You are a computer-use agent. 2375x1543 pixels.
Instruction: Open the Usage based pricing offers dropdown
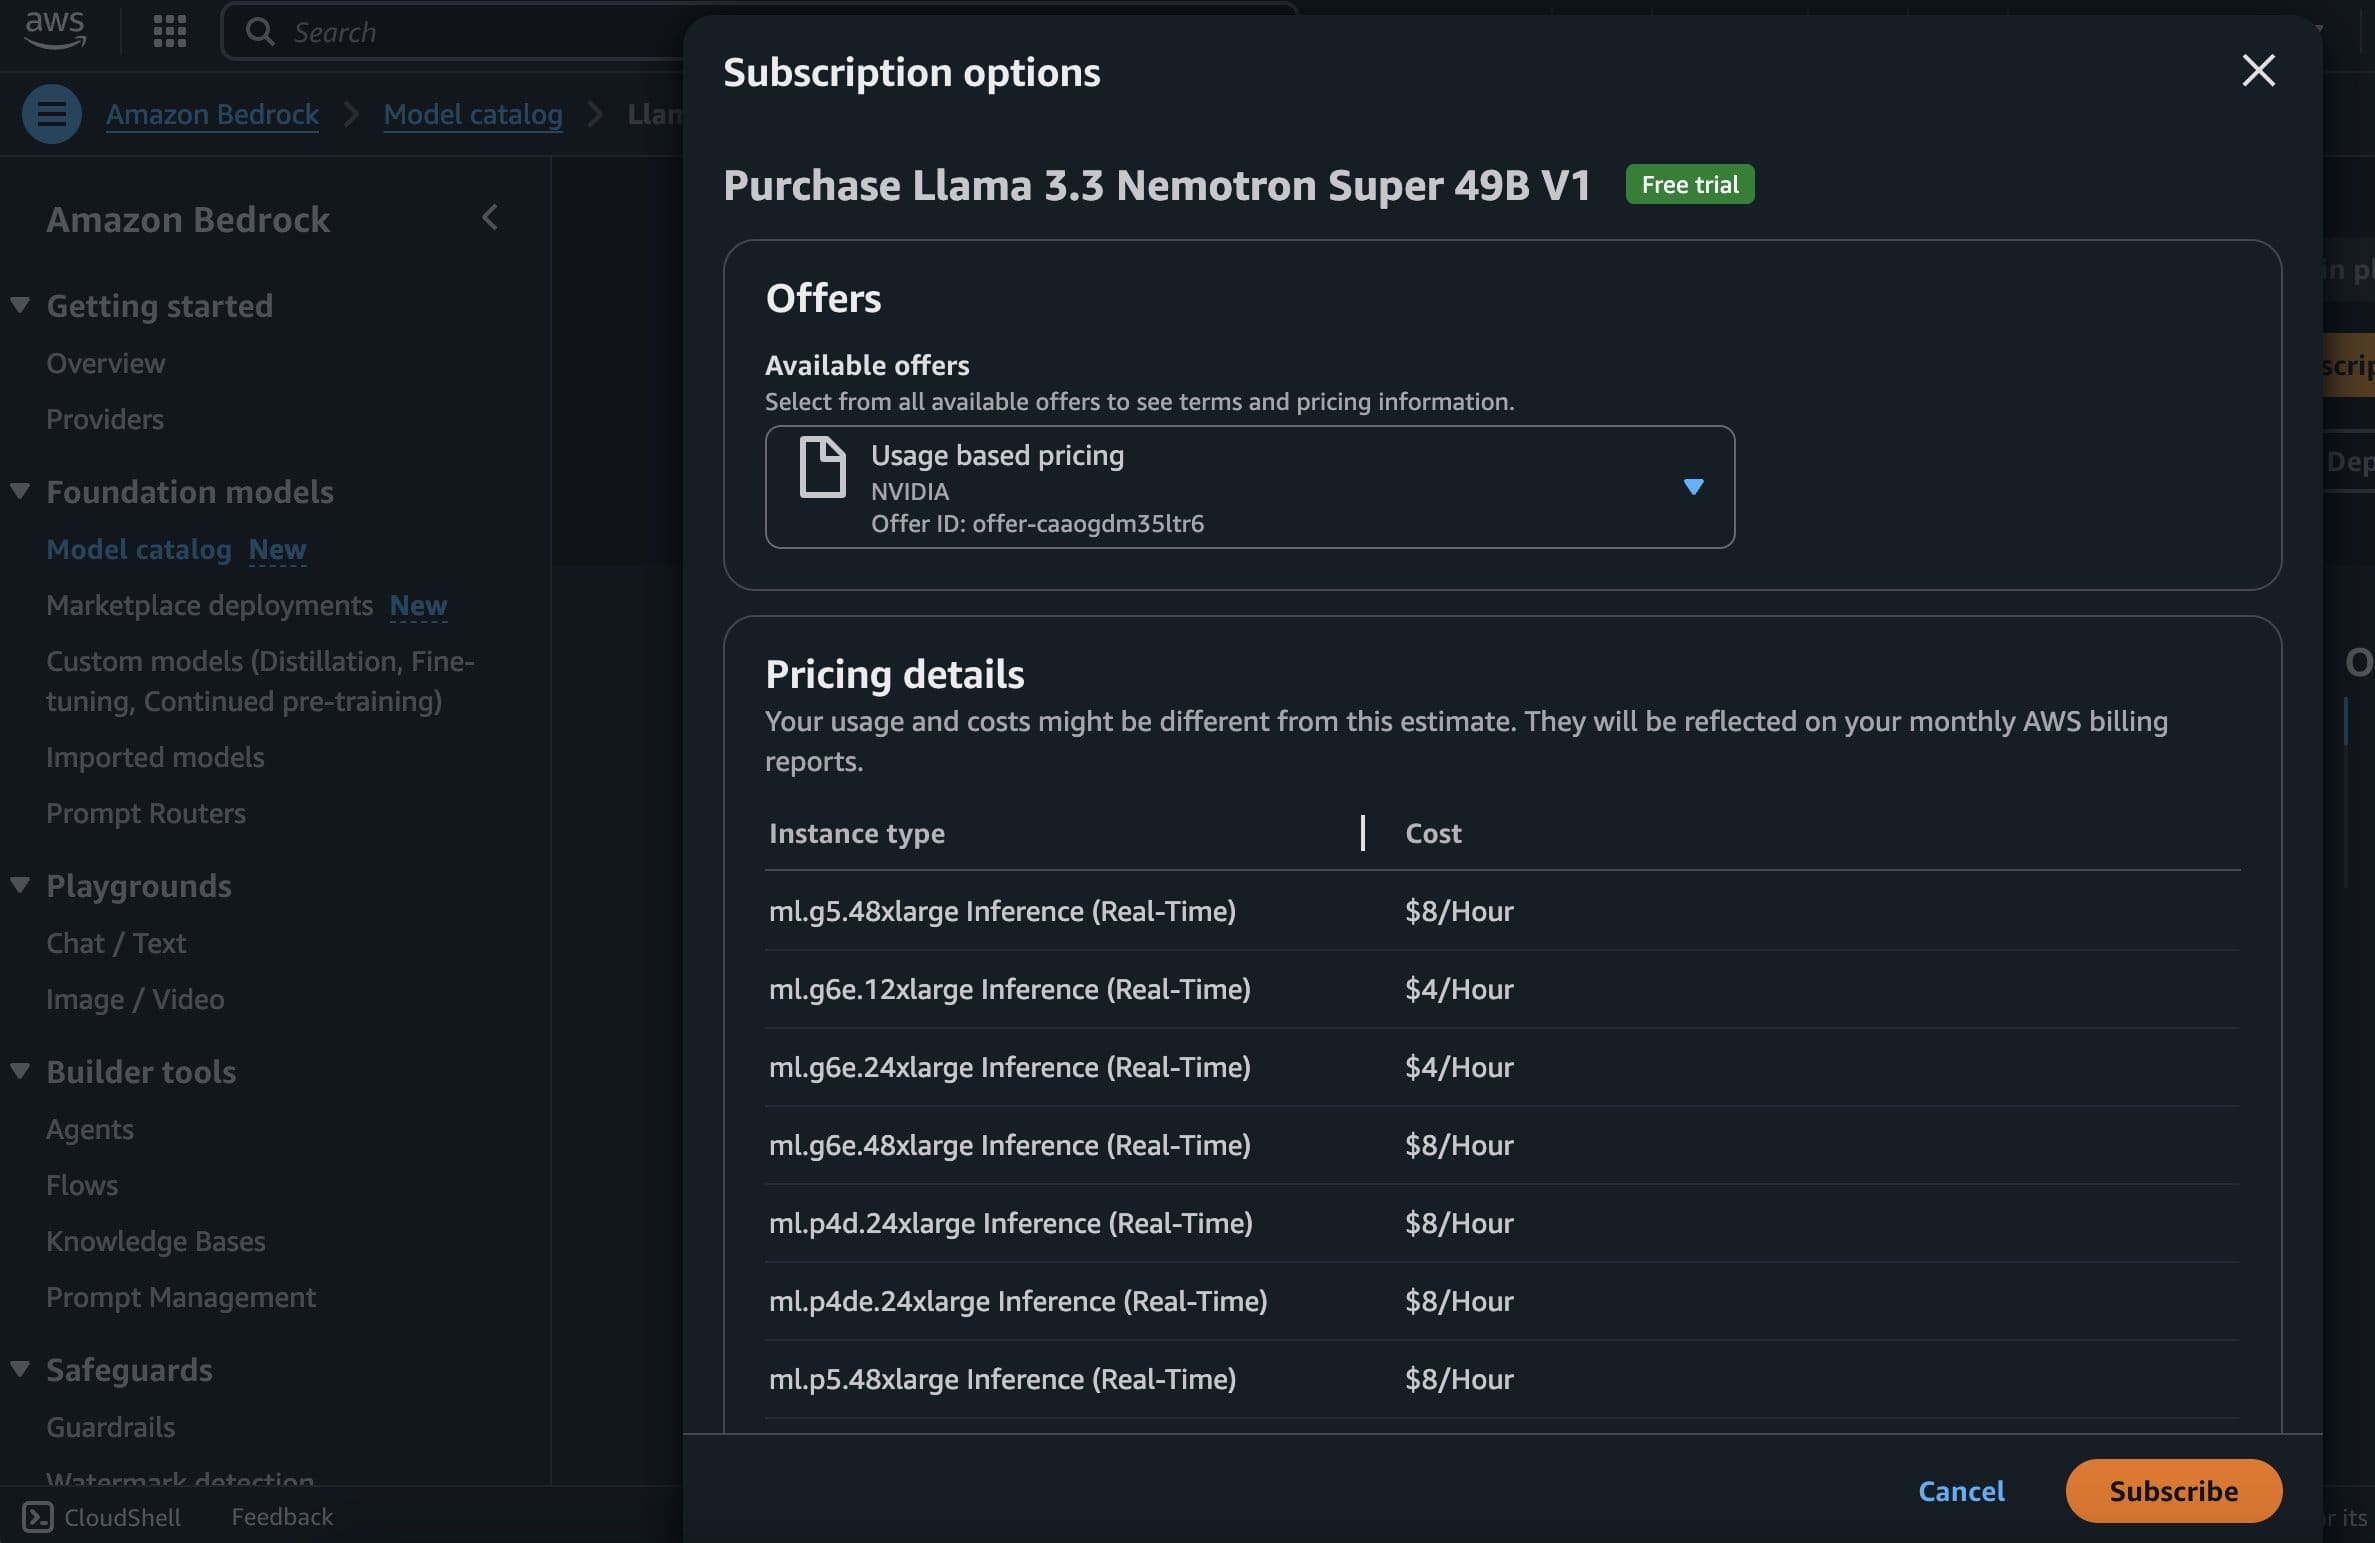(1692, 487)
